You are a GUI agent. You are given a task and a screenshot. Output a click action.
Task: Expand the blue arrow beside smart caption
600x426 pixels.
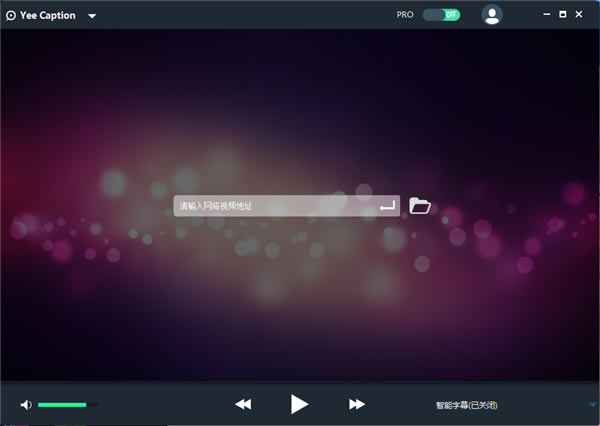[x=593, y=405]
